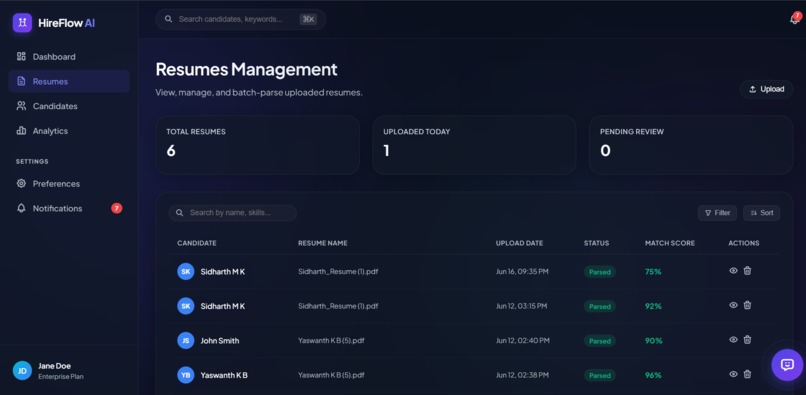Focus the Search by name, skills field
This screenshot has width=806, height=395.
(233, 213)
